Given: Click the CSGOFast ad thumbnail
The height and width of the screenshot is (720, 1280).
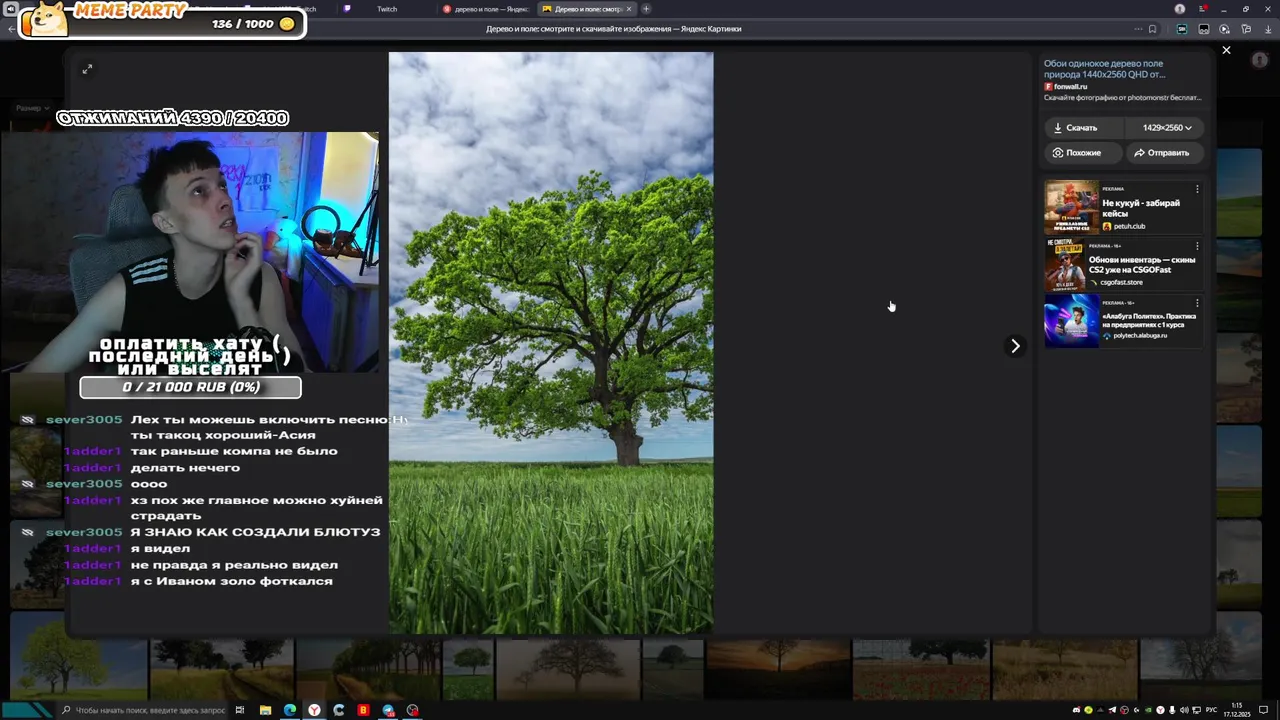Looking at the screenshot, I should tap(1066, 264).
